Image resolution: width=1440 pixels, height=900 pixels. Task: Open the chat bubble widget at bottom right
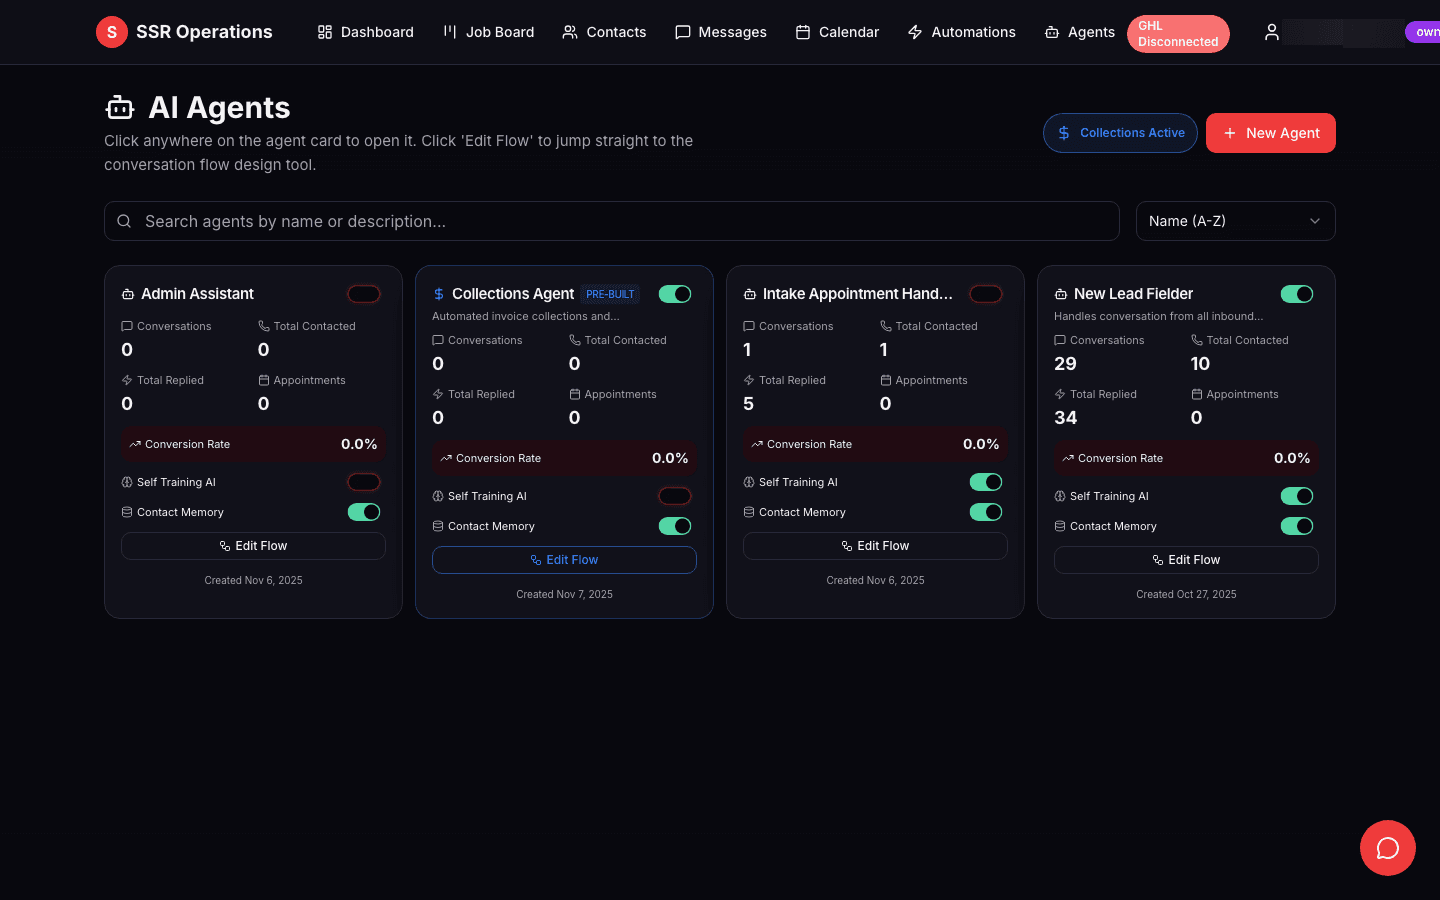(x=1387, y=848)
